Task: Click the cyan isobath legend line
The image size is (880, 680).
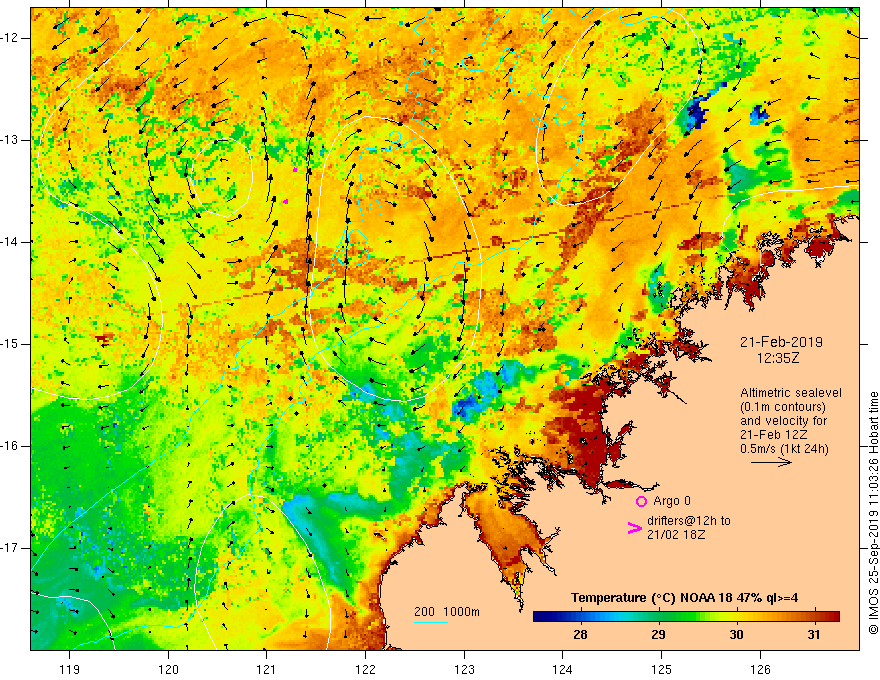Action: [431, 622]
